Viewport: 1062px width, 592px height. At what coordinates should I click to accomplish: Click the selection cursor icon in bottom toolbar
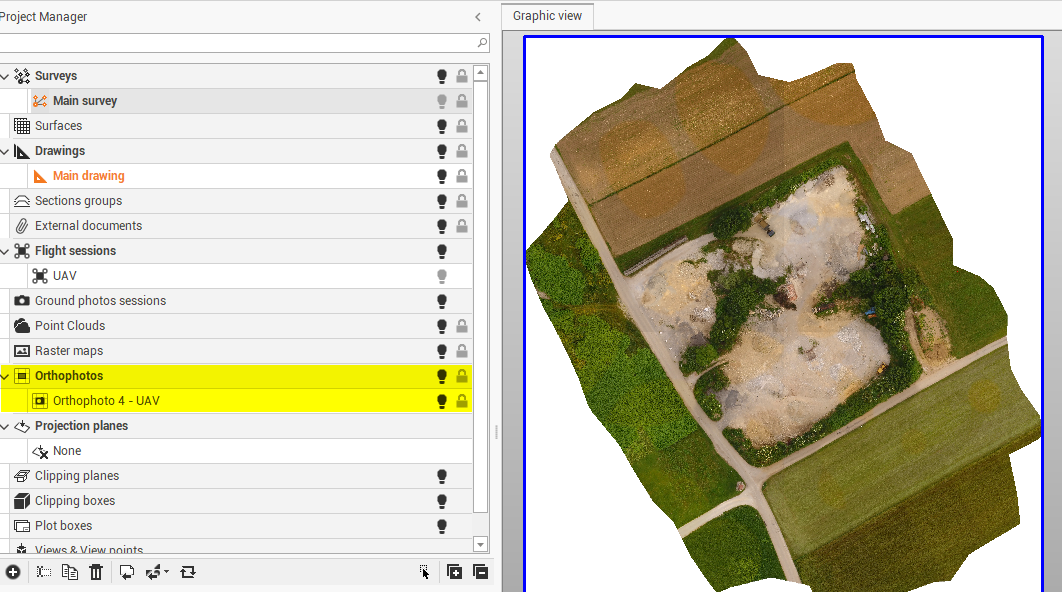pyautogui.click(x=425, y=572)
